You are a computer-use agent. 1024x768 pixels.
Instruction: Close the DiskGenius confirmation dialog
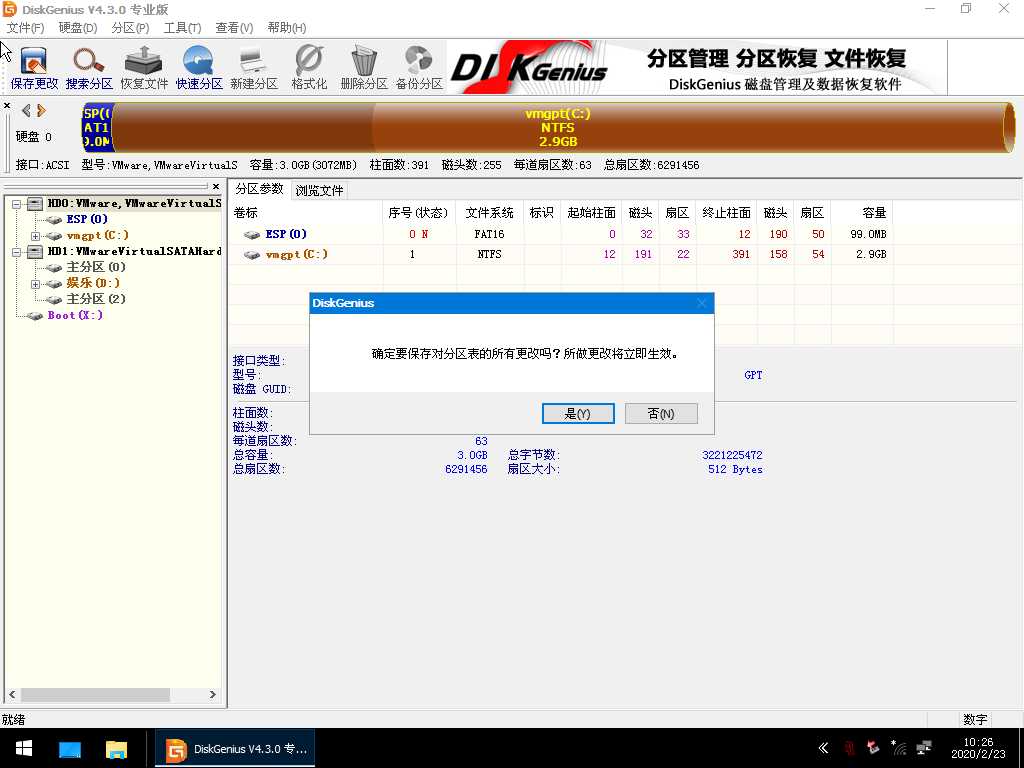click(x=702, y=303)
